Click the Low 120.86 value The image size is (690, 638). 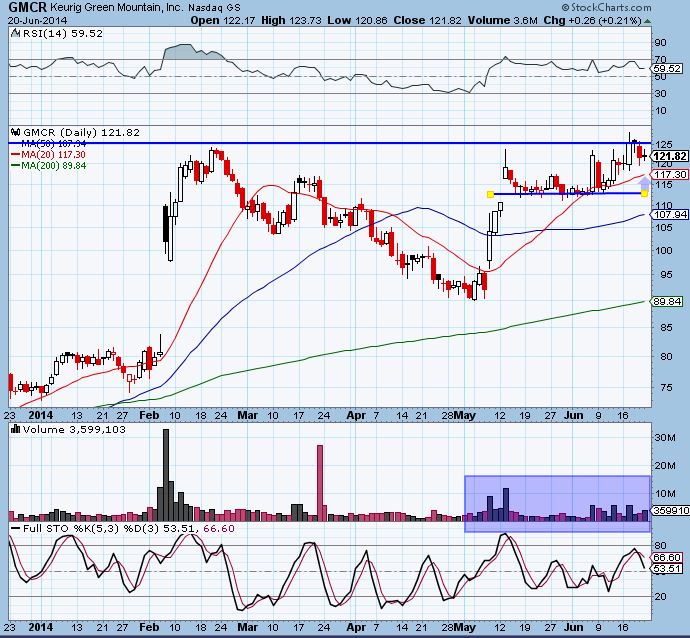pyautogui.click(x=357, y=20)
